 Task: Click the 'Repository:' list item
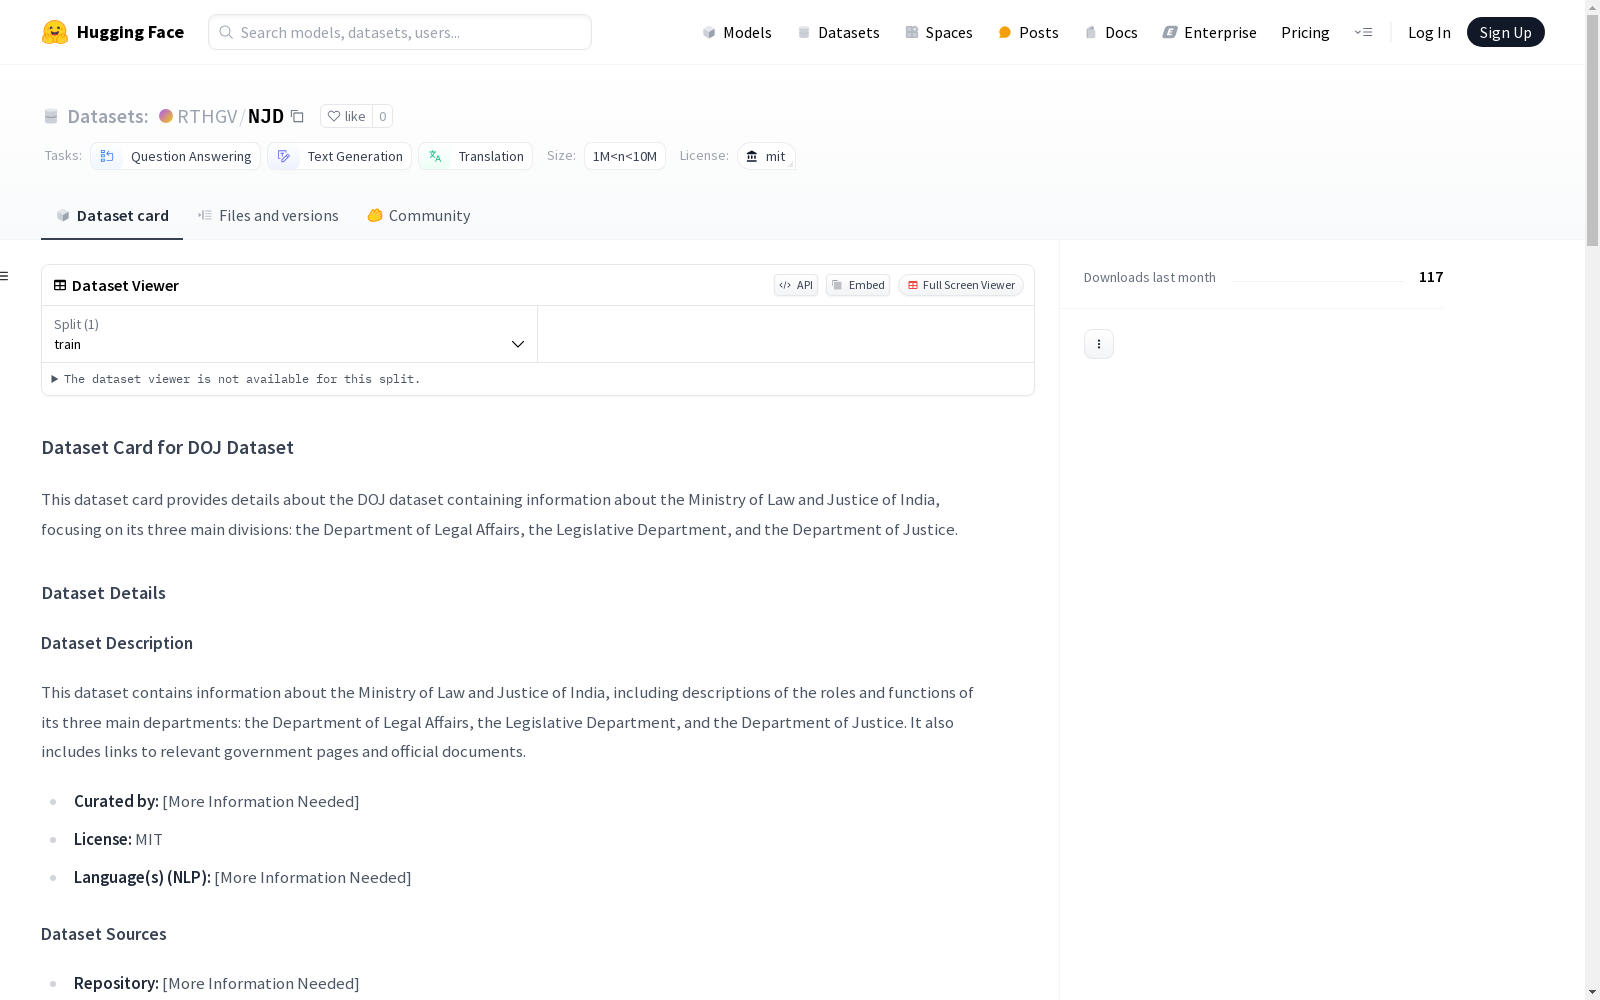[217, 983]
